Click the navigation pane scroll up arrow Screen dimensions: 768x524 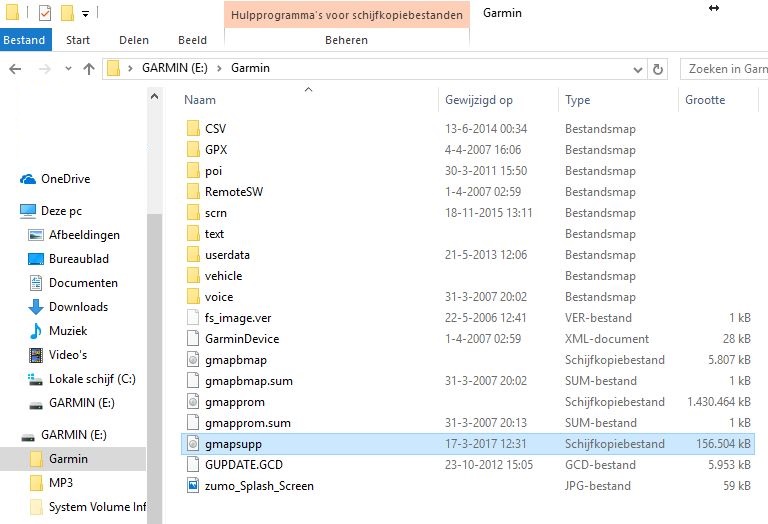coord(154,96)
